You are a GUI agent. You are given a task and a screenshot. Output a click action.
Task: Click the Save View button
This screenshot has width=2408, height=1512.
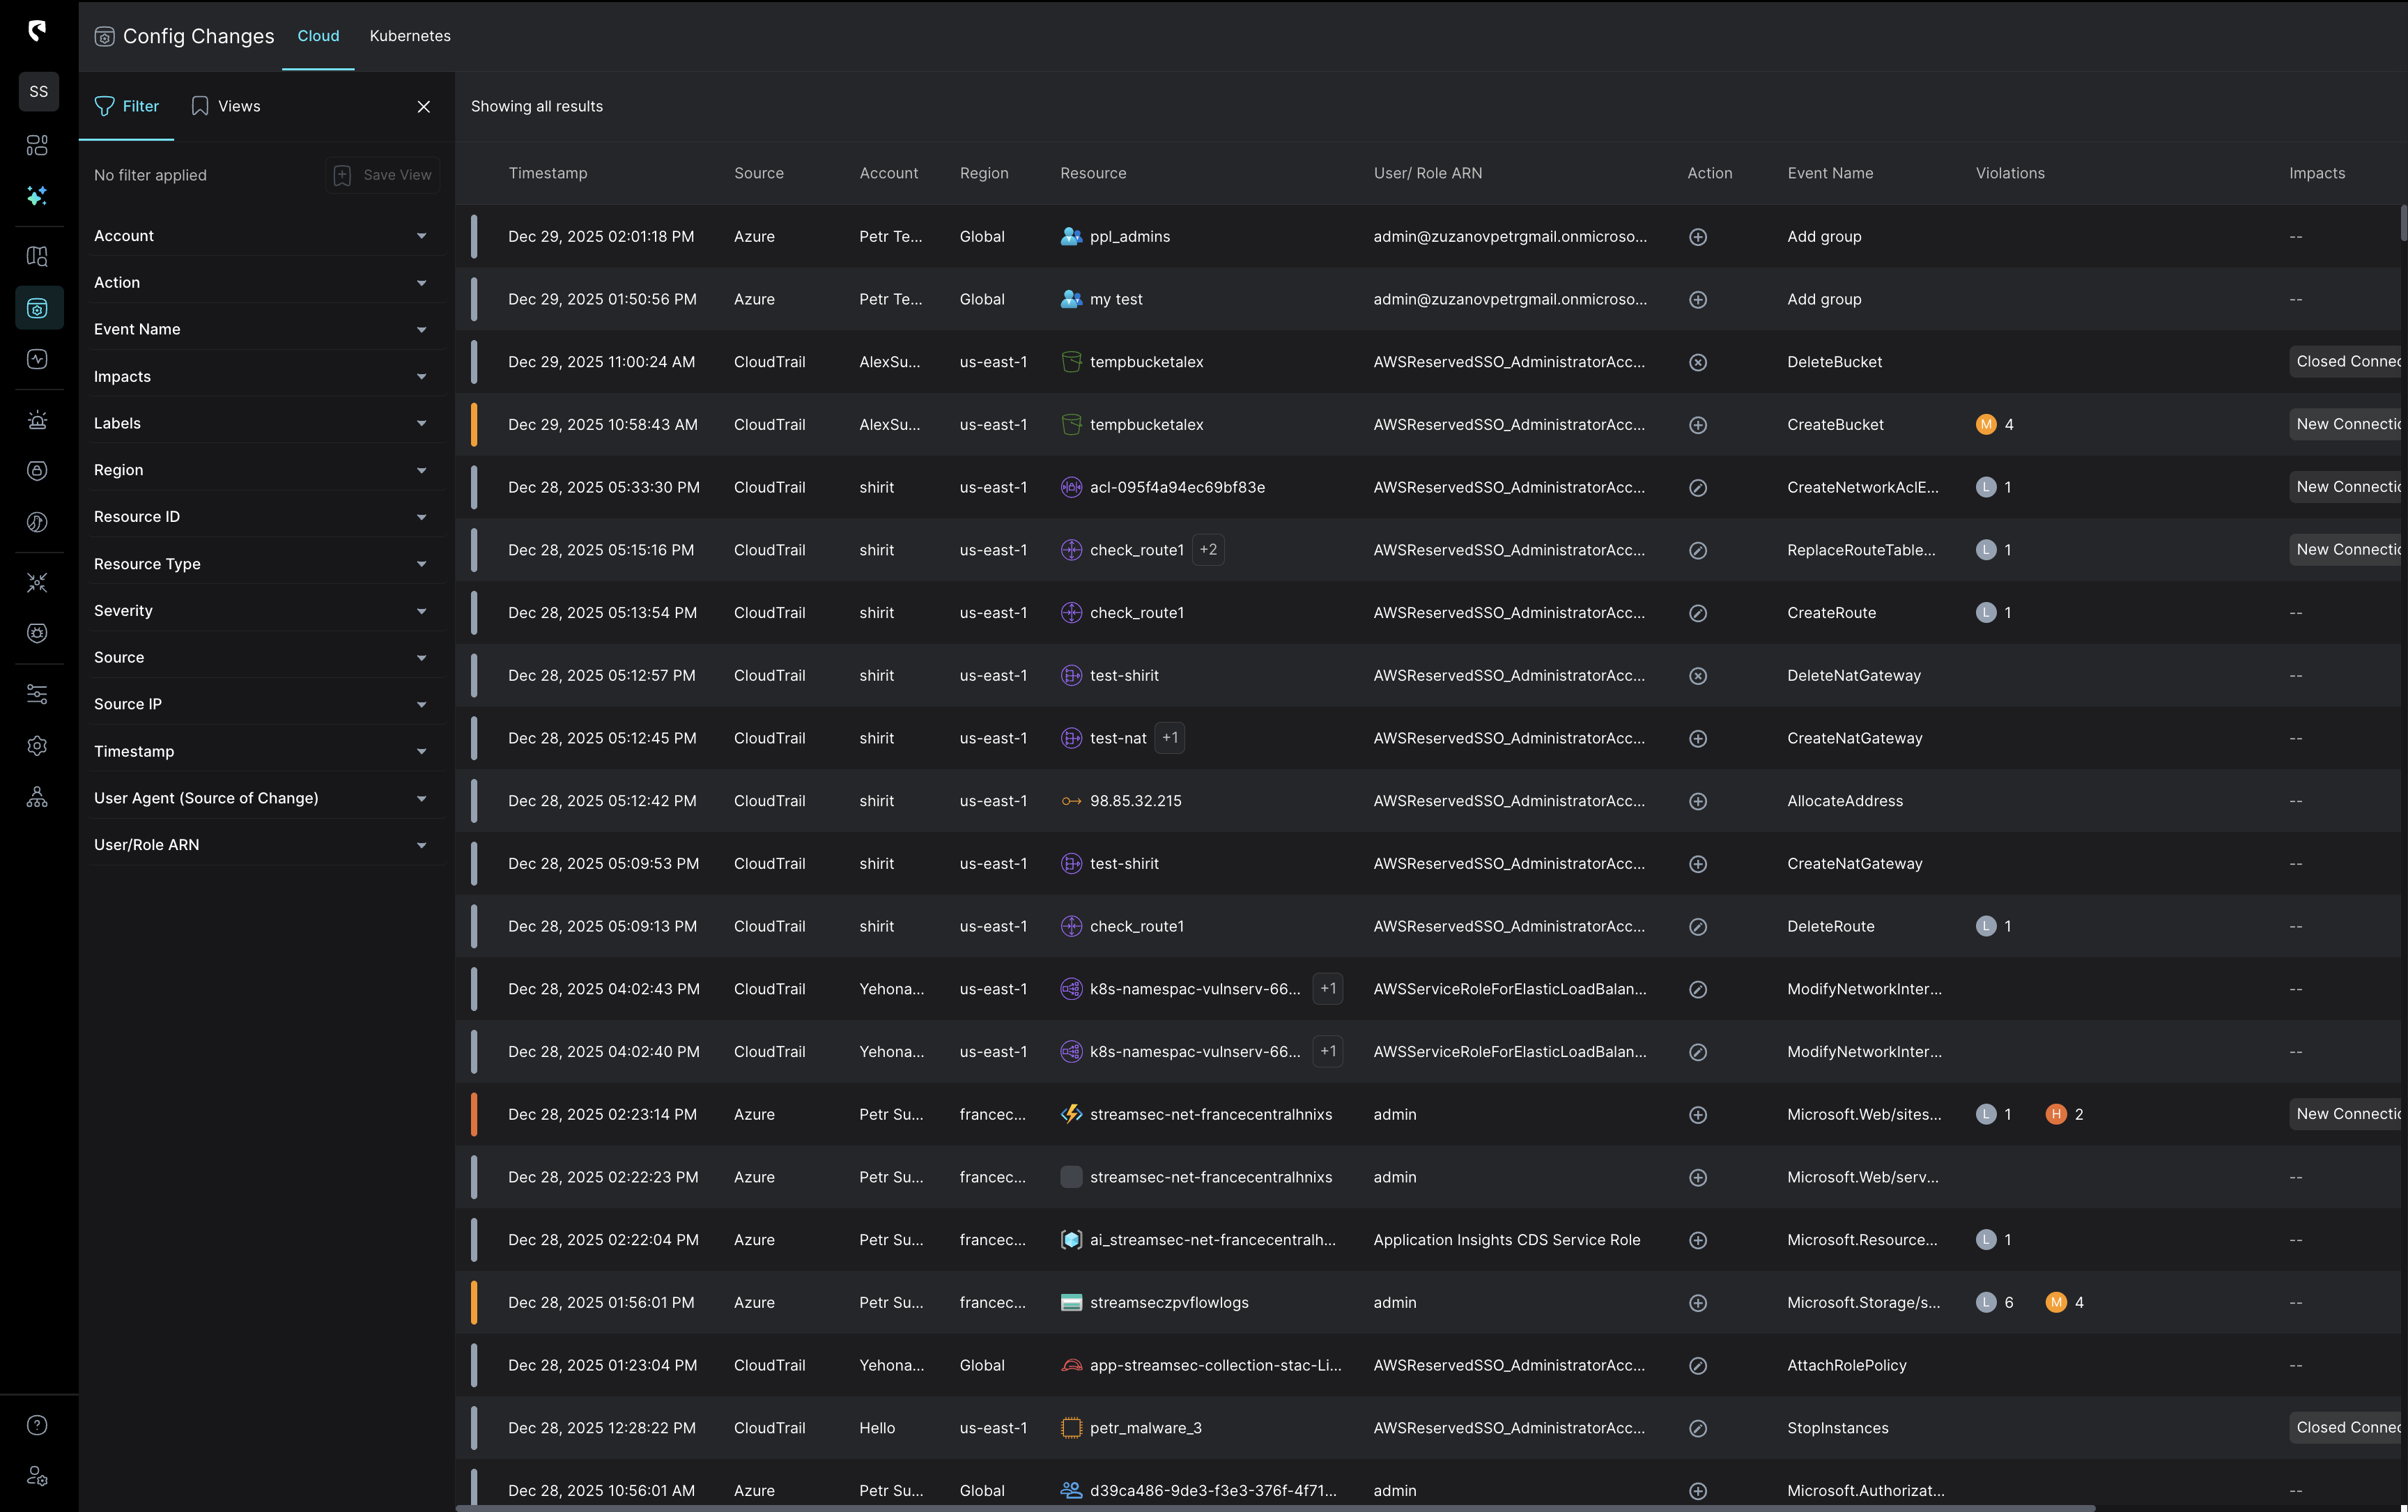[383, 175]
